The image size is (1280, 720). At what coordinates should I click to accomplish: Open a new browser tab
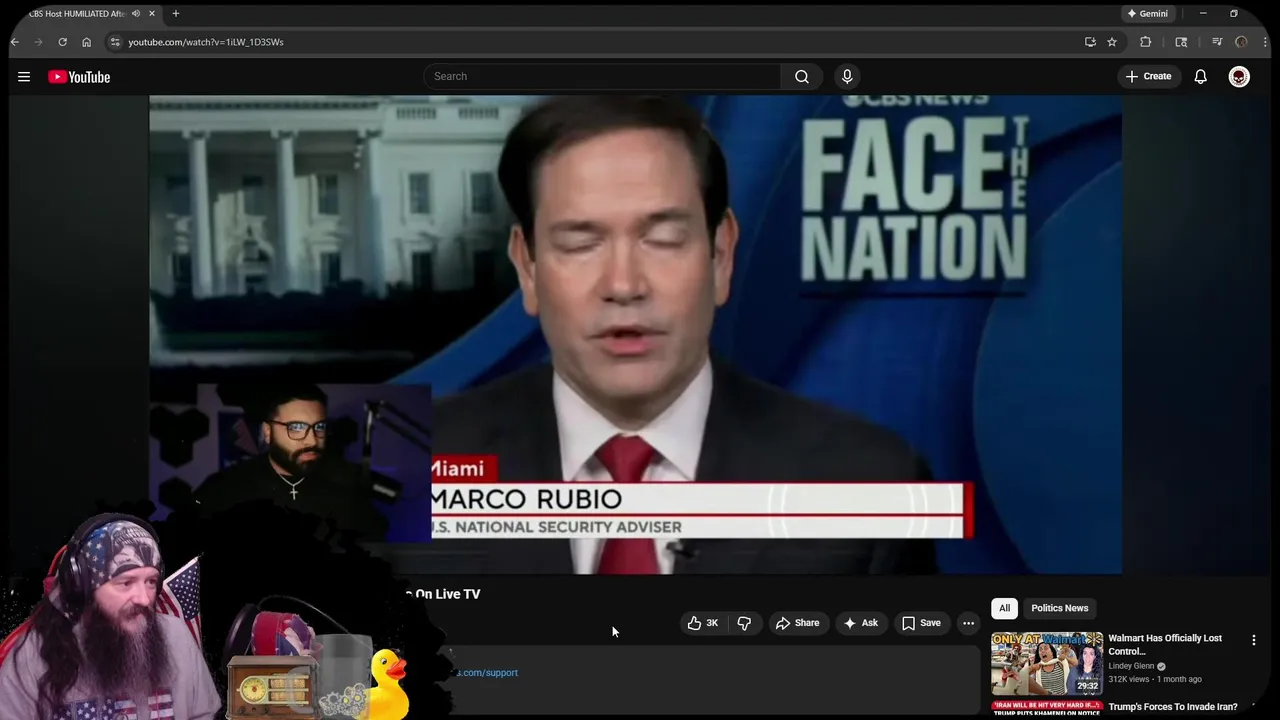pos(176,14)
